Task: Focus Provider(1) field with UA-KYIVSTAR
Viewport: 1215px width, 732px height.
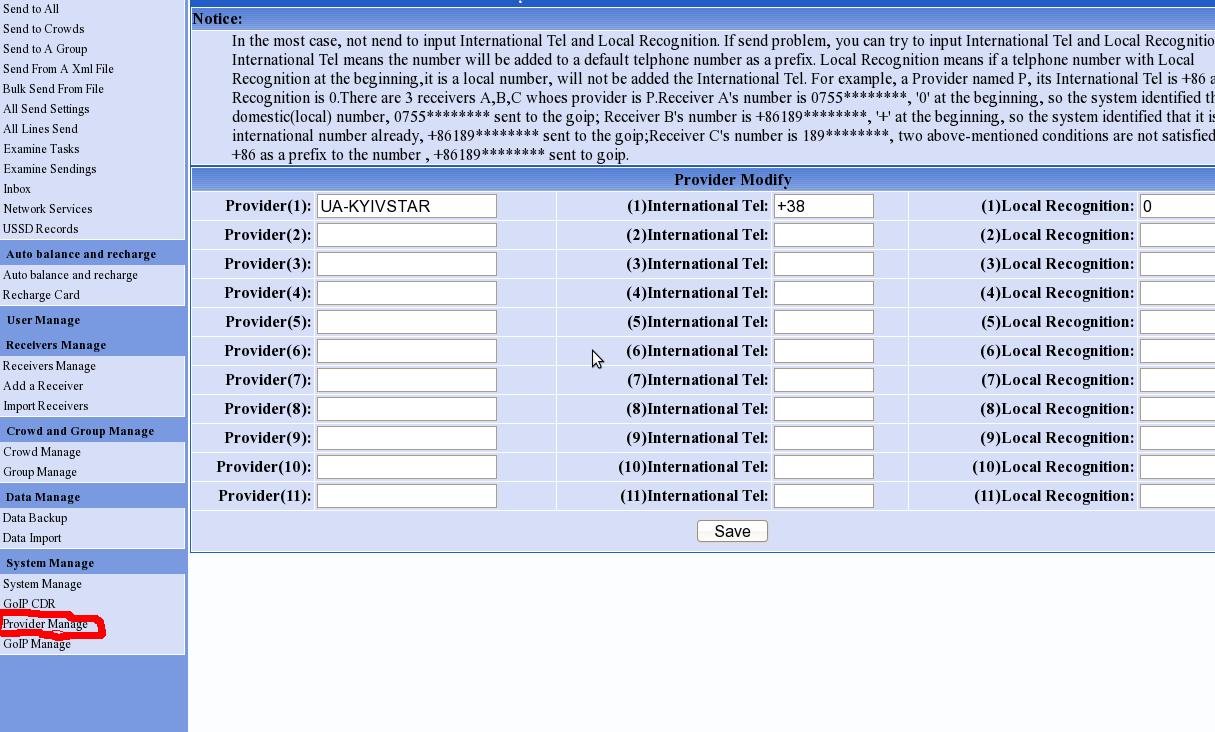Action: tap(406, 206)
